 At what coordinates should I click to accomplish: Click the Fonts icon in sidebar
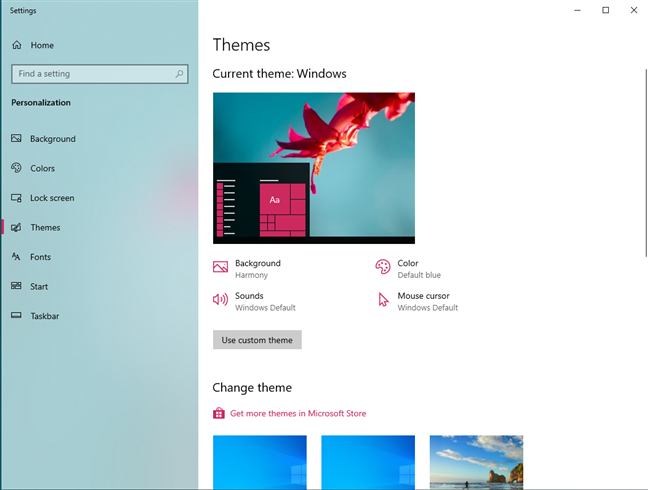pyautogui.click(x=16, y=257)
